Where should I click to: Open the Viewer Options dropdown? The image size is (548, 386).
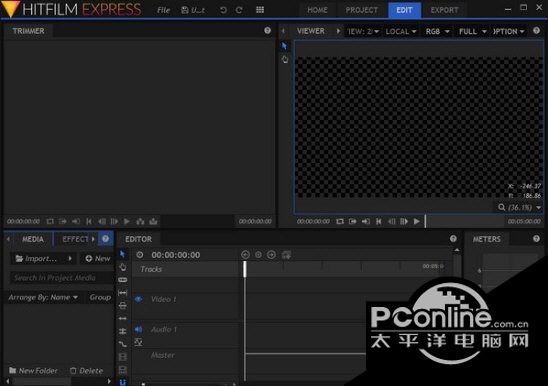tap(509, 31)
